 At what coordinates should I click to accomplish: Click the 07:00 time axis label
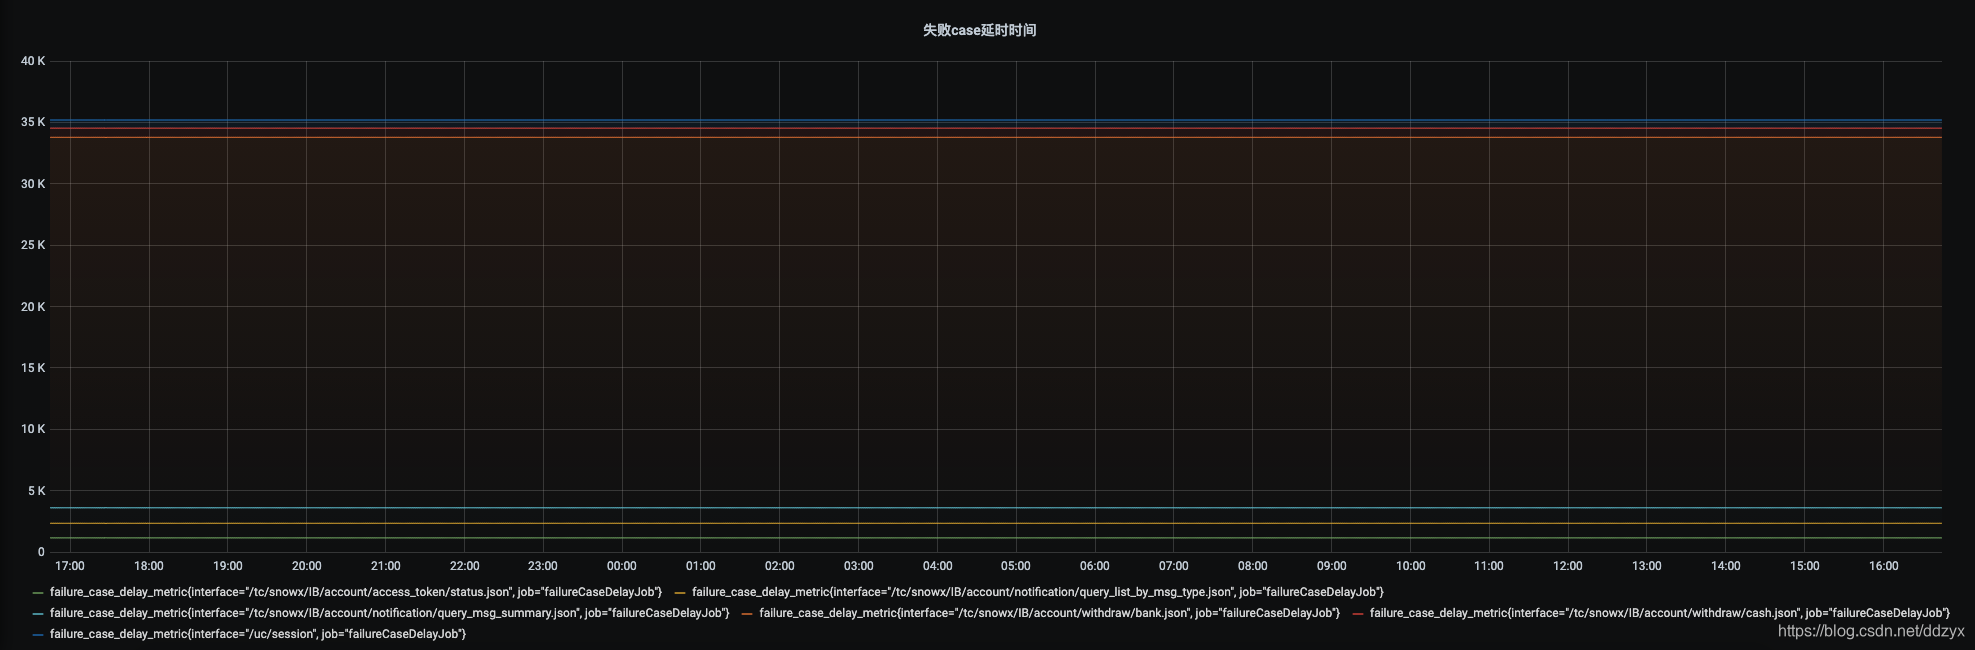[x=1173, y=566]
